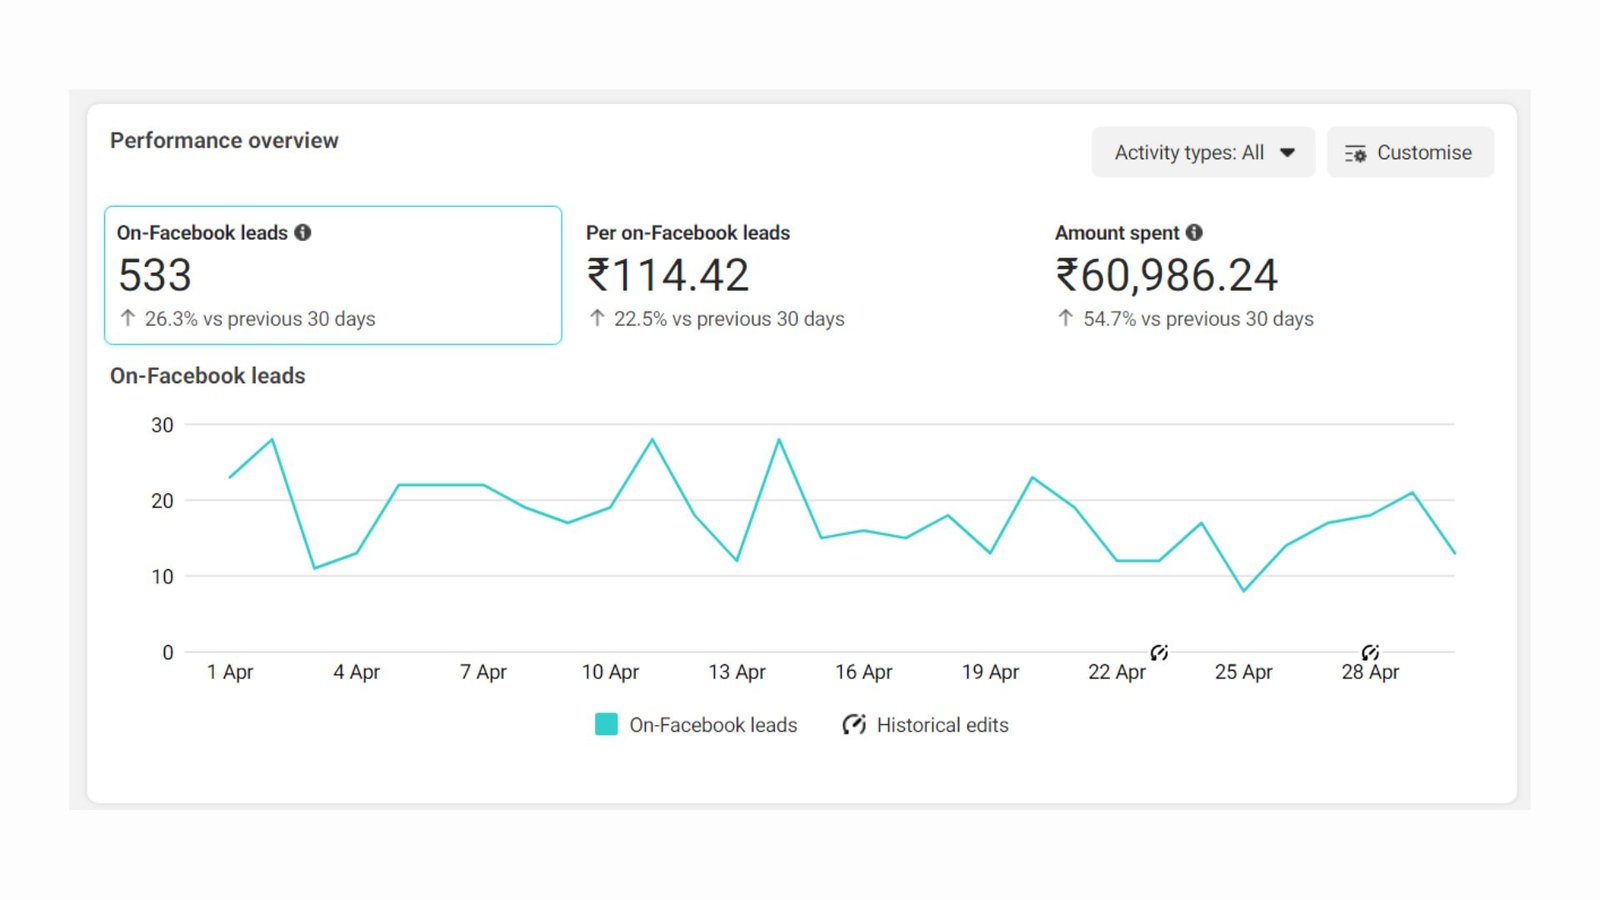The height and width of the screenshot is (900, 1600).
Task: Click the chart peak at 14 Apr
Action: point(779,440)
